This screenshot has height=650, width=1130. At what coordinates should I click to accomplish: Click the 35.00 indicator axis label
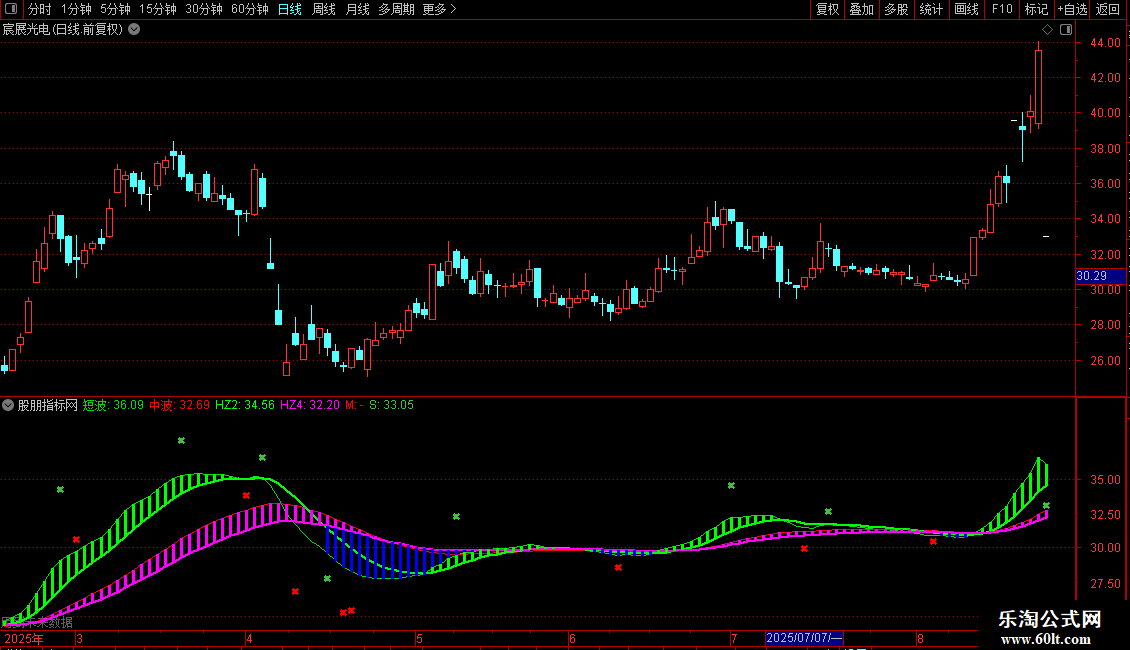[x=1105, y=480]
